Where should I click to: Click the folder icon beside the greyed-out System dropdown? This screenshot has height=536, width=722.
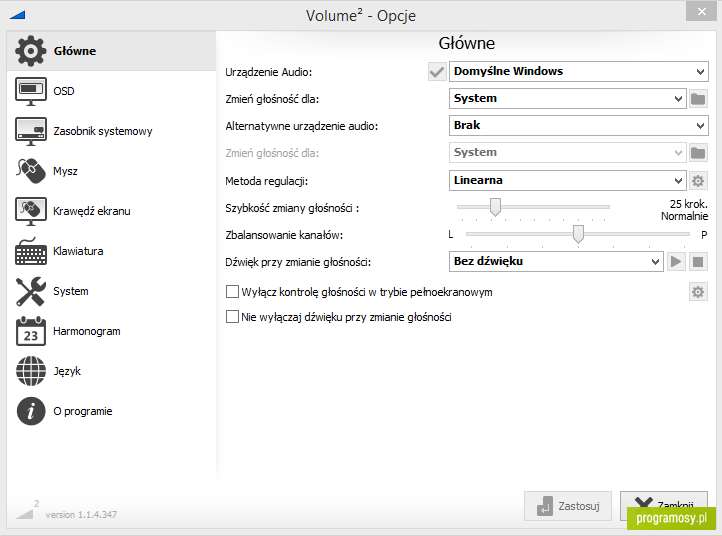pyautogui.click(x=698, y=153)
